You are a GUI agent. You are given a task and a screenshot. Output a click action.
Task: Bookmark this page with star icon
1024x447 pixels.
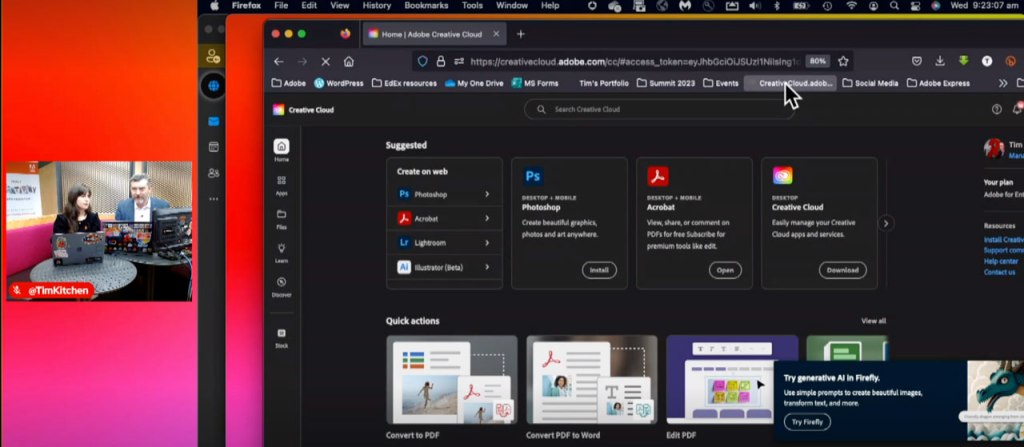coord(843,61)
